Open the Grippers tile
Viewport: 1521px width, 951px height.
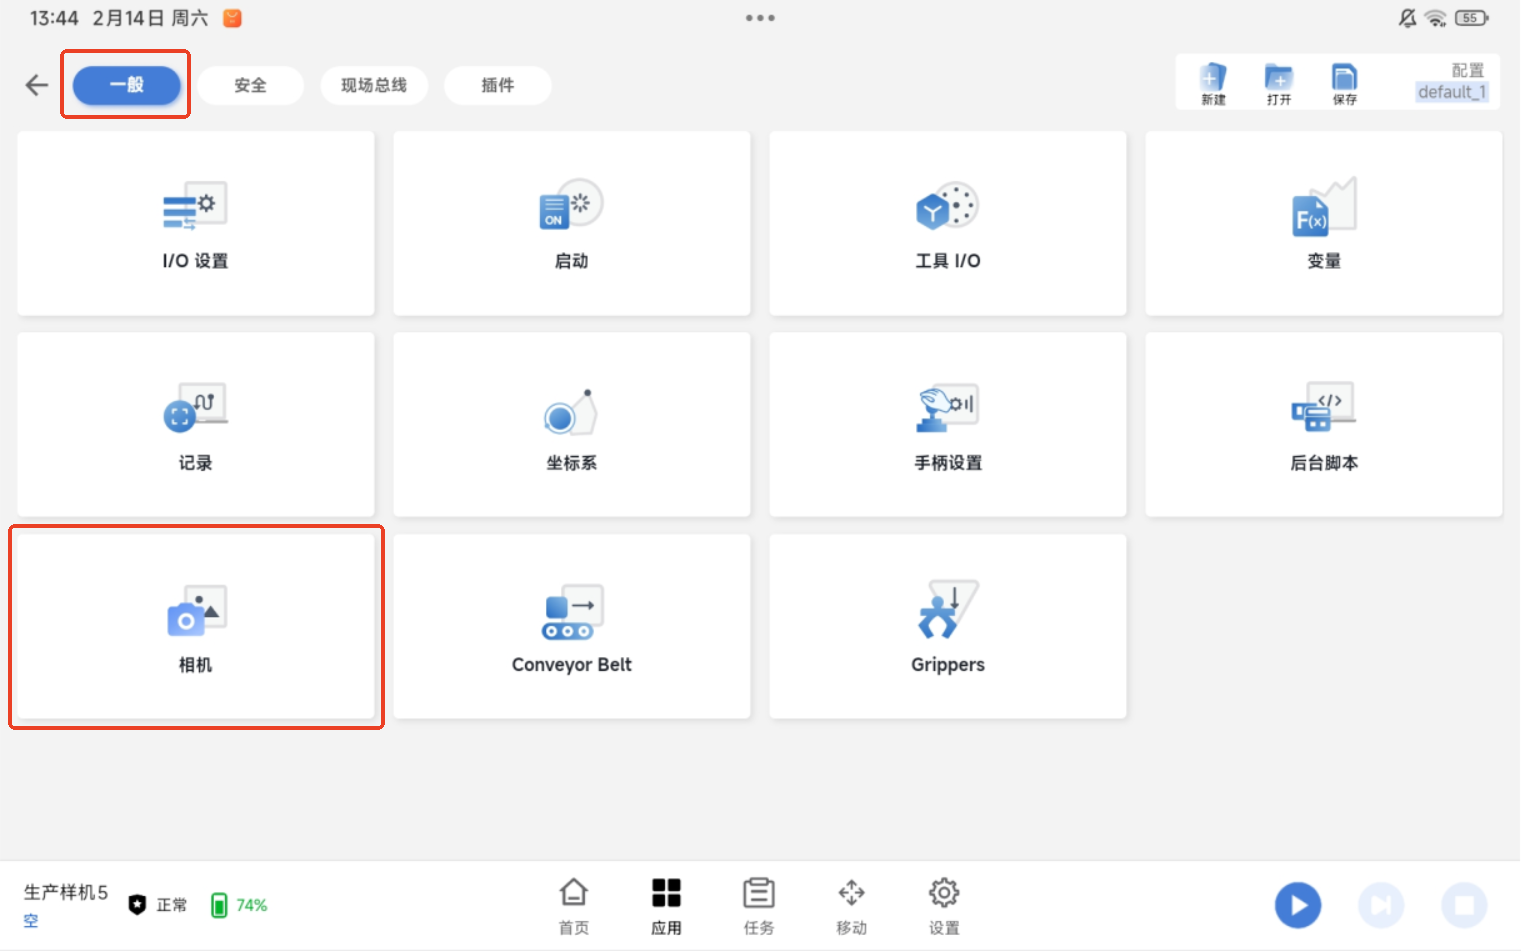point(948,627)
